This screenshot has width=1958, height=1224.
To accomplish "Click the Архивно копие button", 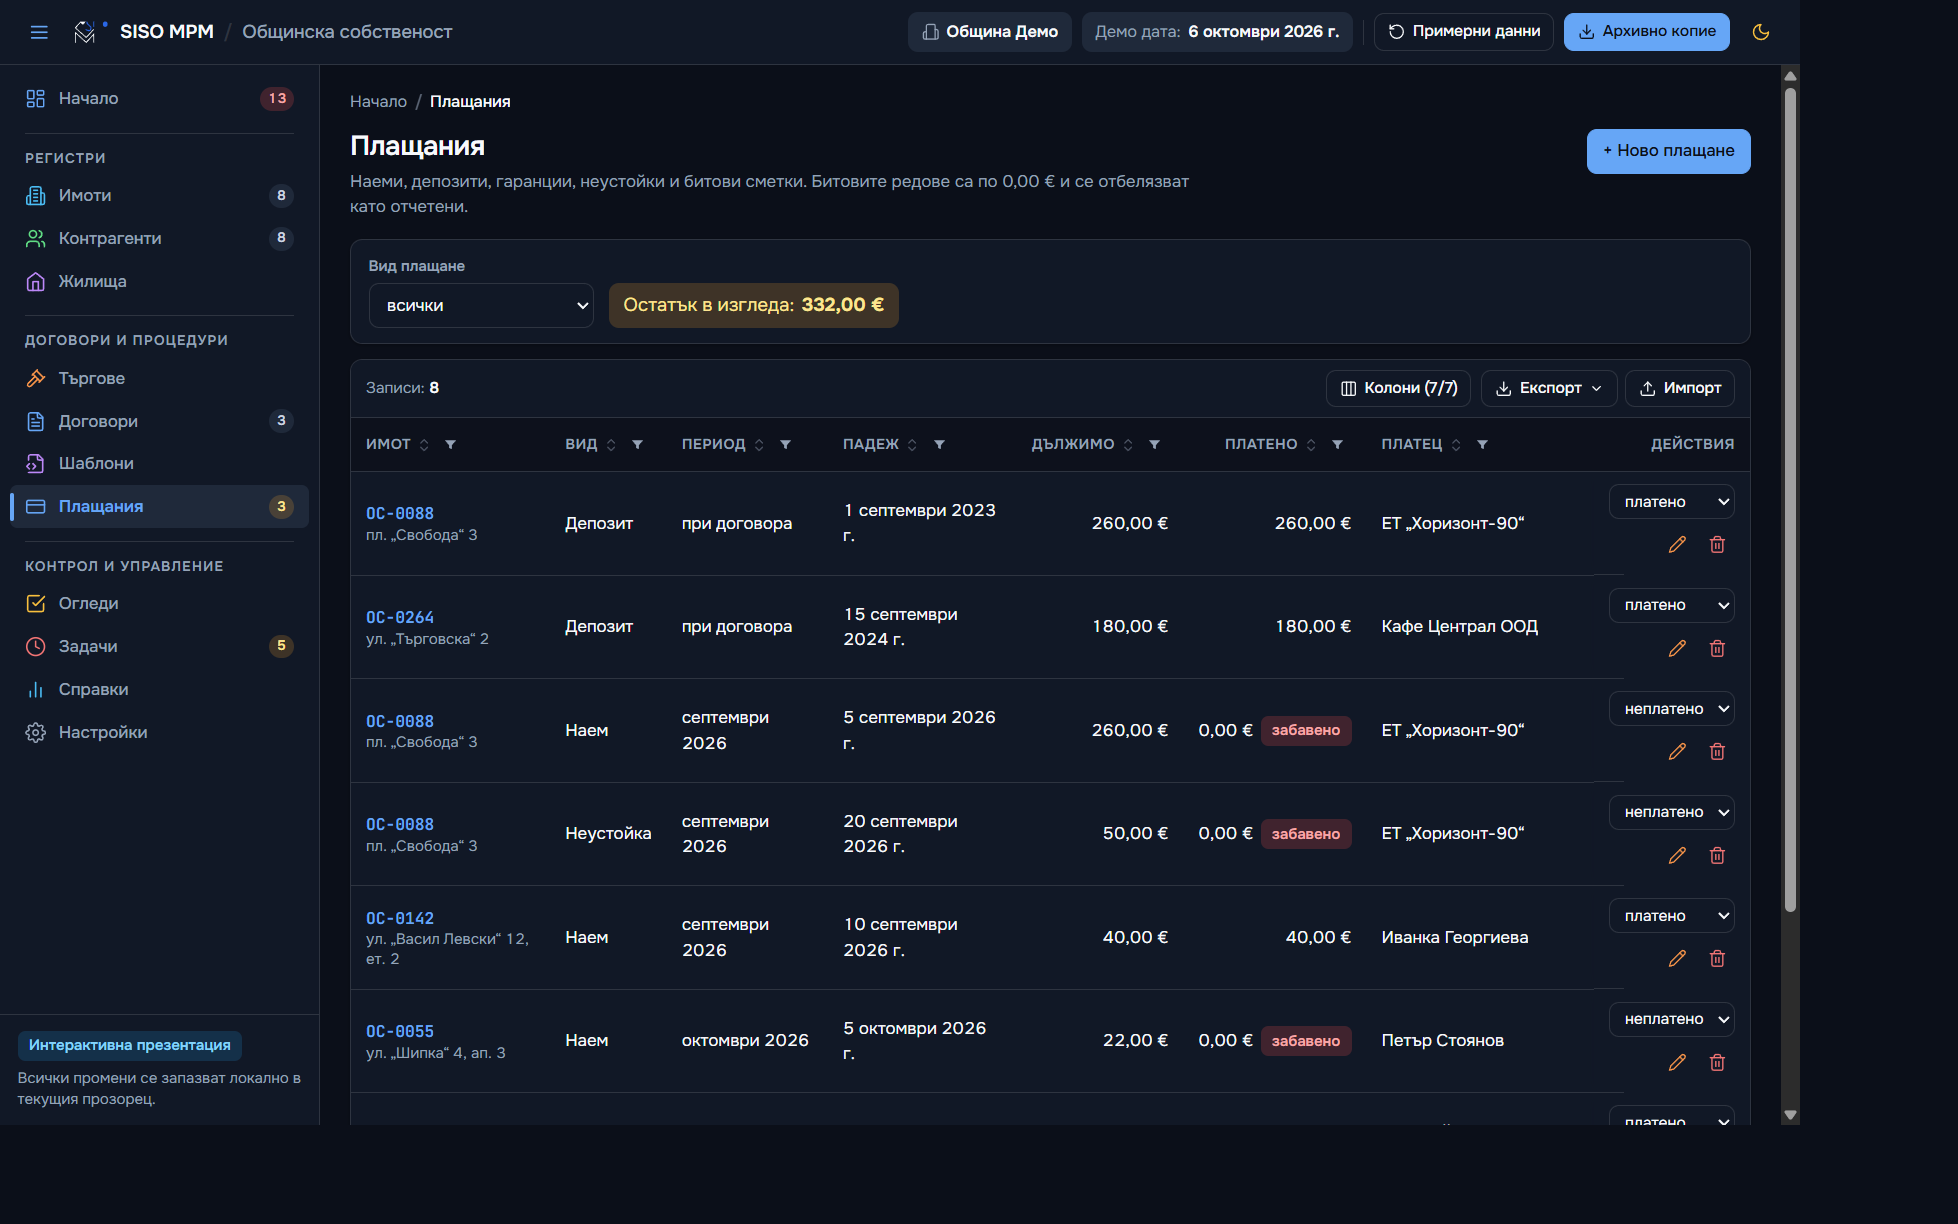I will [1646, 32].
